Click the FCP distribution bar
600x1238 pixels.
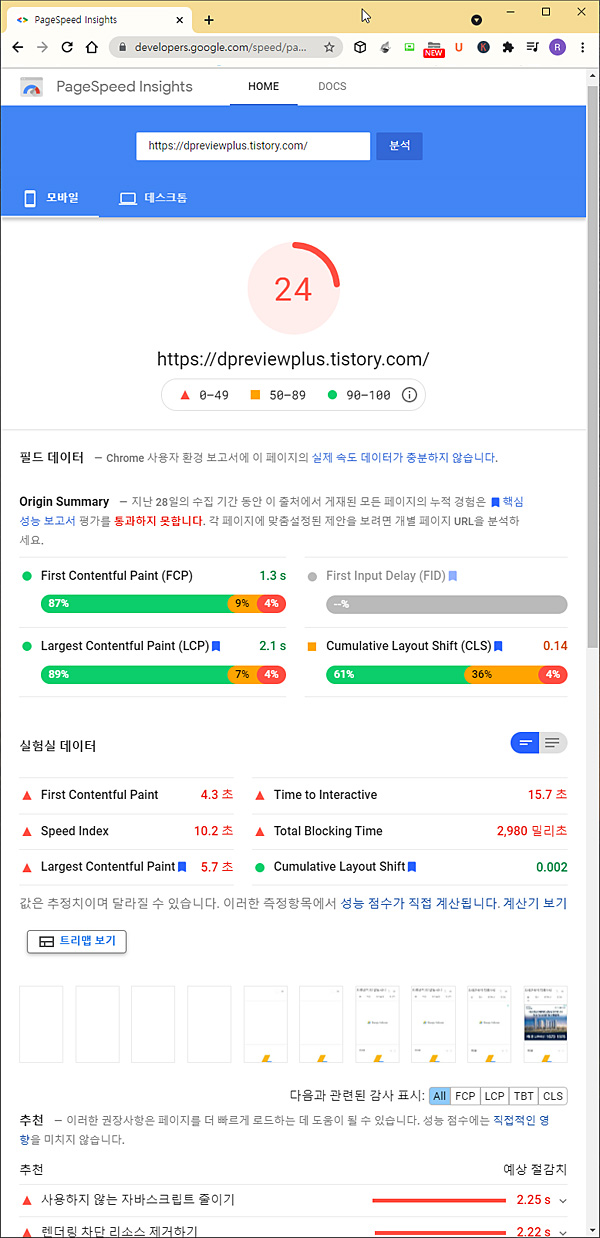coord(163,604)
